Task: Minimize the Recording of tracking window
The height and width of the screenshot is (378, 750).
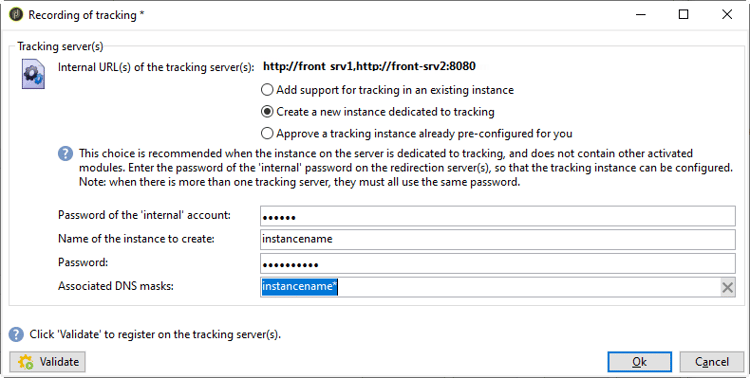Action: click(x=640, y=14)
